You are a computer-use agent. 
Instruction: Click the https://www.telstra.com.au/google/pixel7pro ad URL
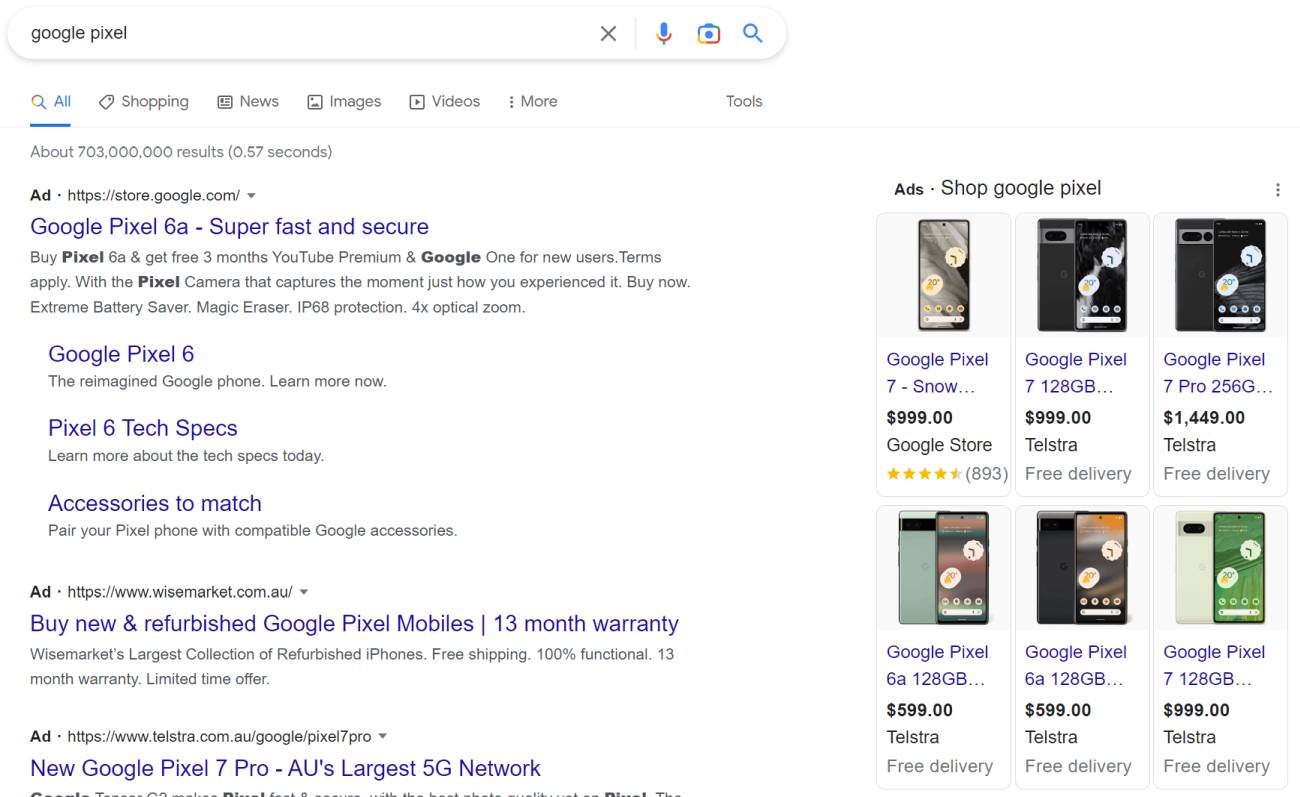[219, 737]
